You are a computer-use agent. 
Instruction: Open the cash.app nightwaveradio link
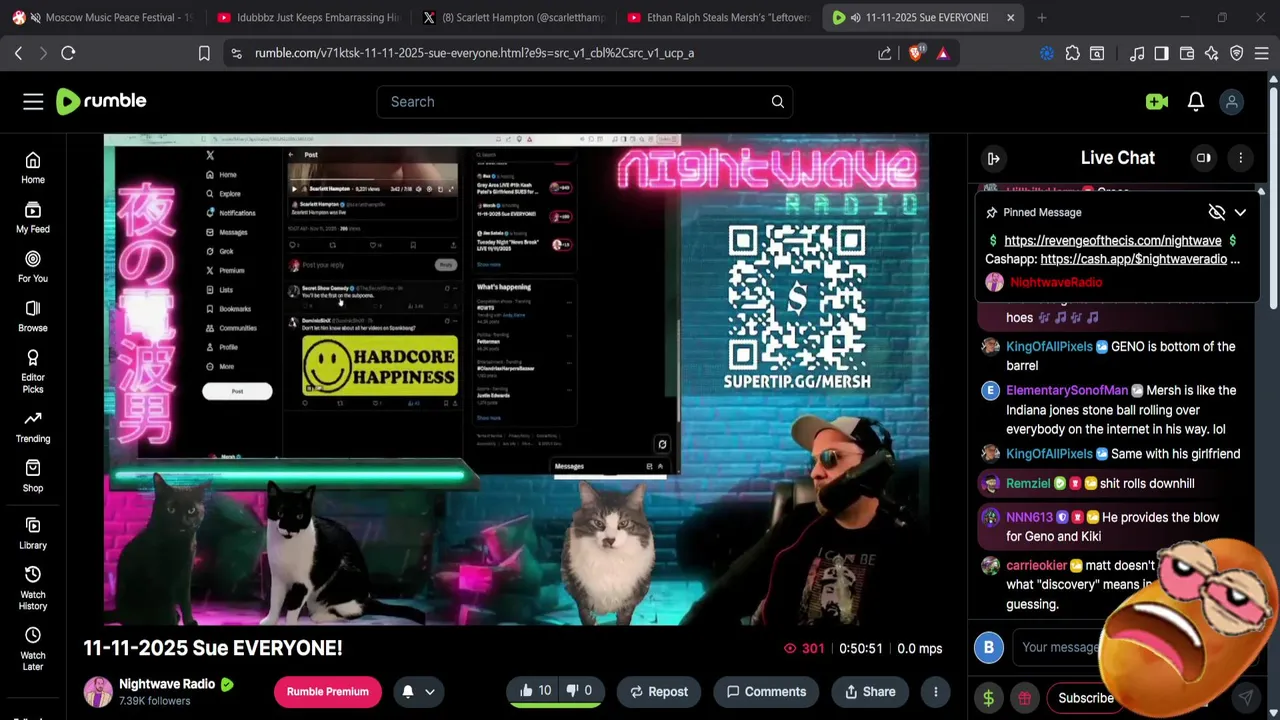pyautogui.click(x=1133, y=259)
